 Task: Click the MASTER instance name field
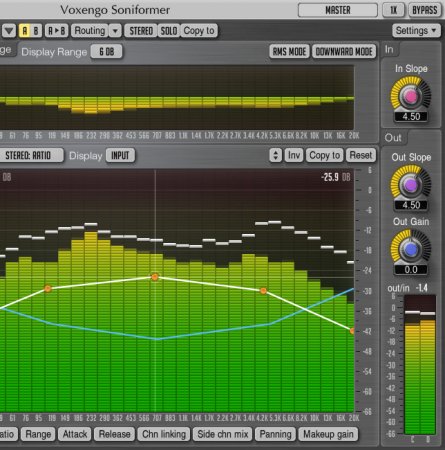(x=337, y=10)
